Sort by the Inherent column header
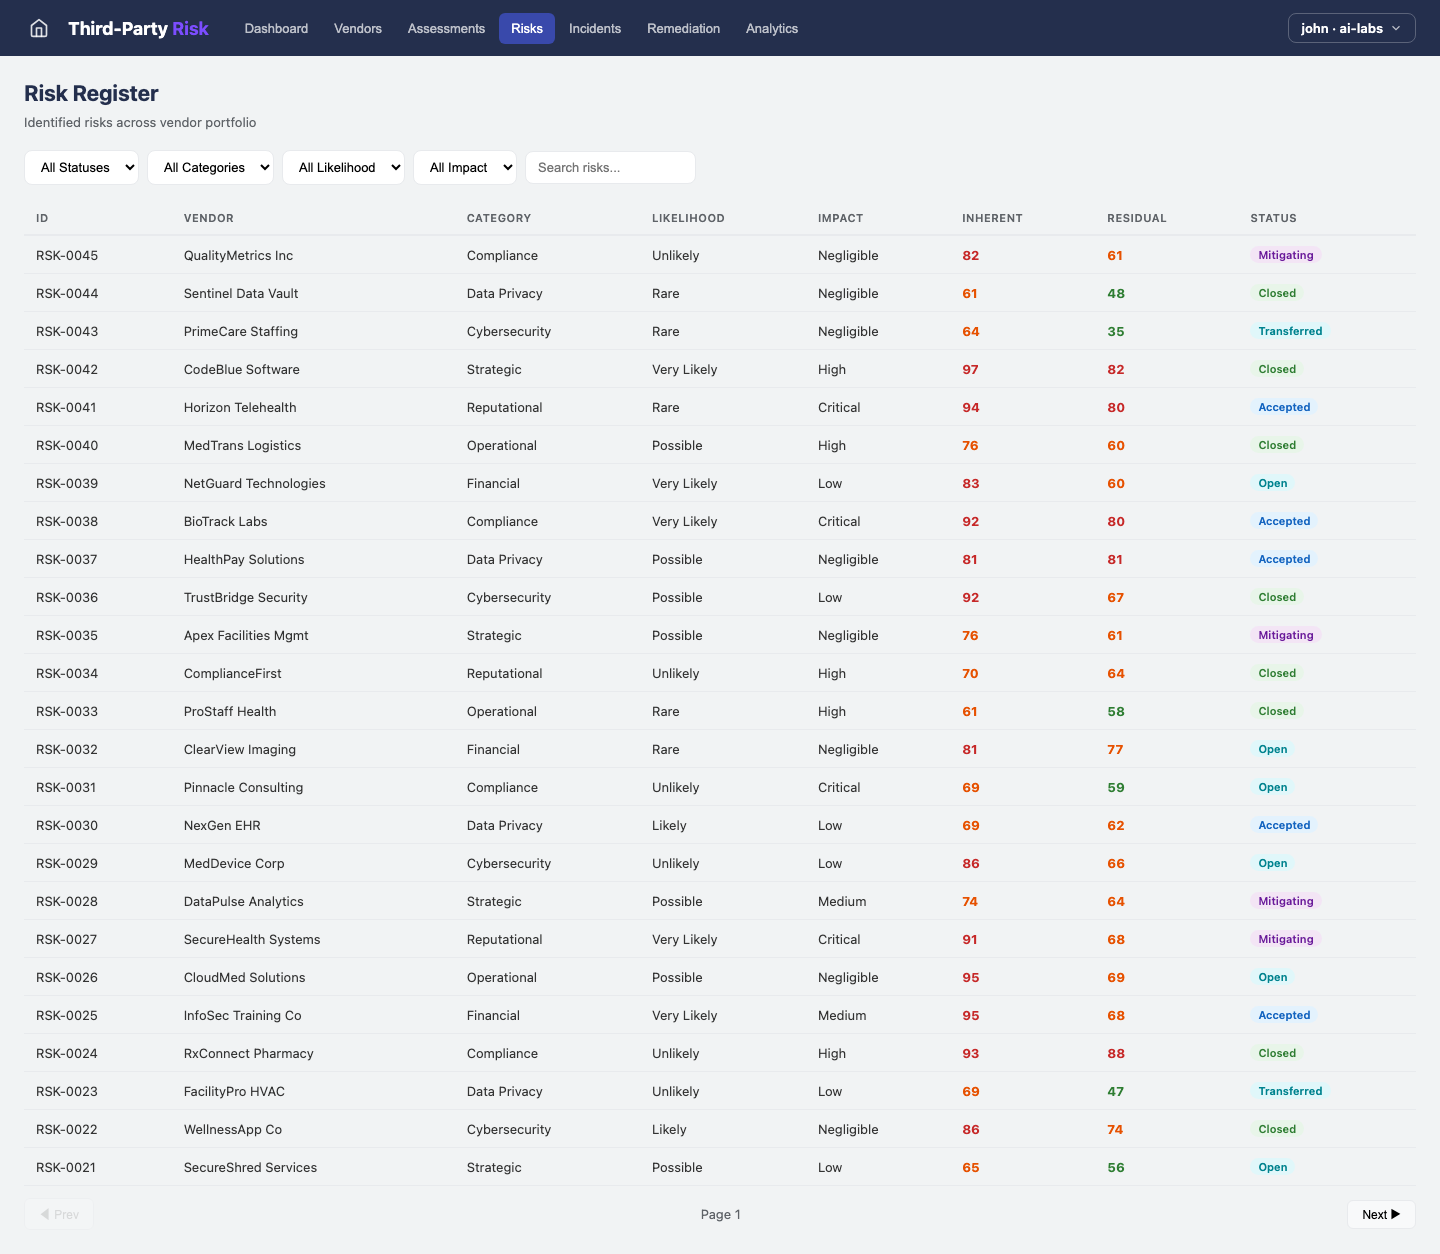1440x1254 pixels. point(992,218)
